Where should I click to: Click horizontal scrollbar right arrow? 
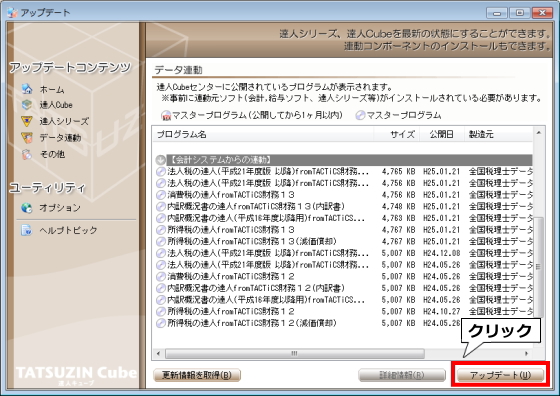[x=526, y=354]
